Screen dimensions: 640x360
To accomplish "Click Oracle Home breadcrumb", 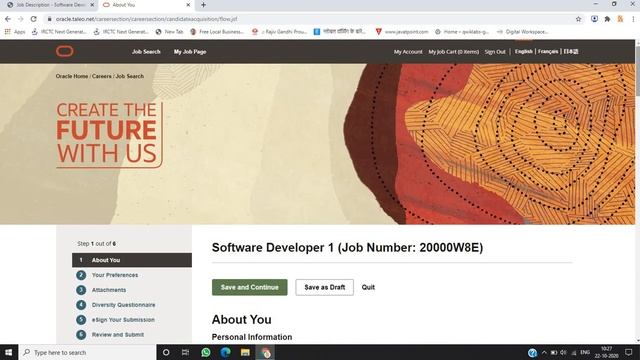I will click(x=72, y=76).
